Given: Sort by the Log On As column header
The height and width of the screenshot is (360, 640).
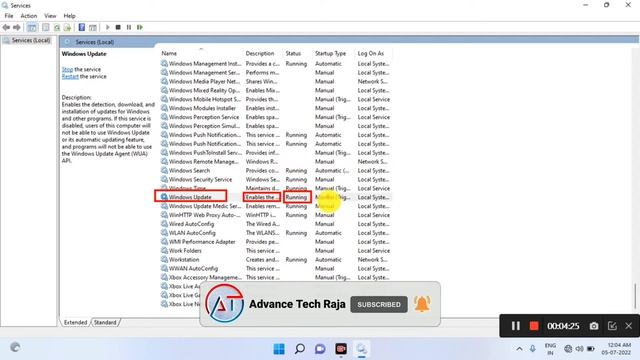Looking at the screenshot, I should coord(371,53).
